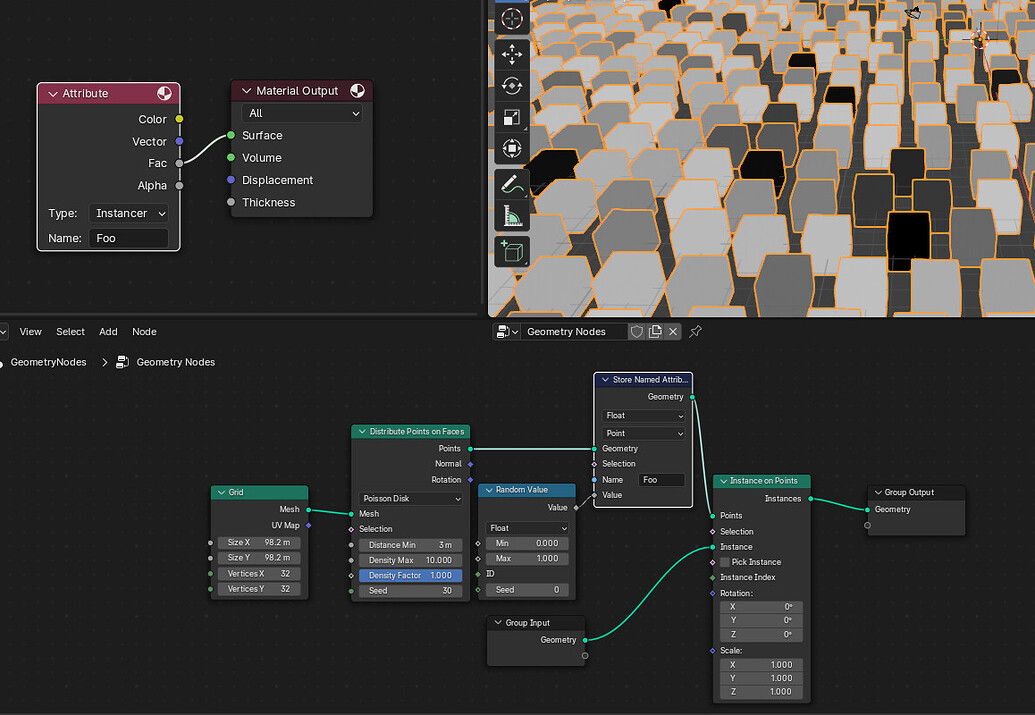Click Random Value Max 1.000 field
This screenshot has width=1035, height=715.
pos(527,559)
